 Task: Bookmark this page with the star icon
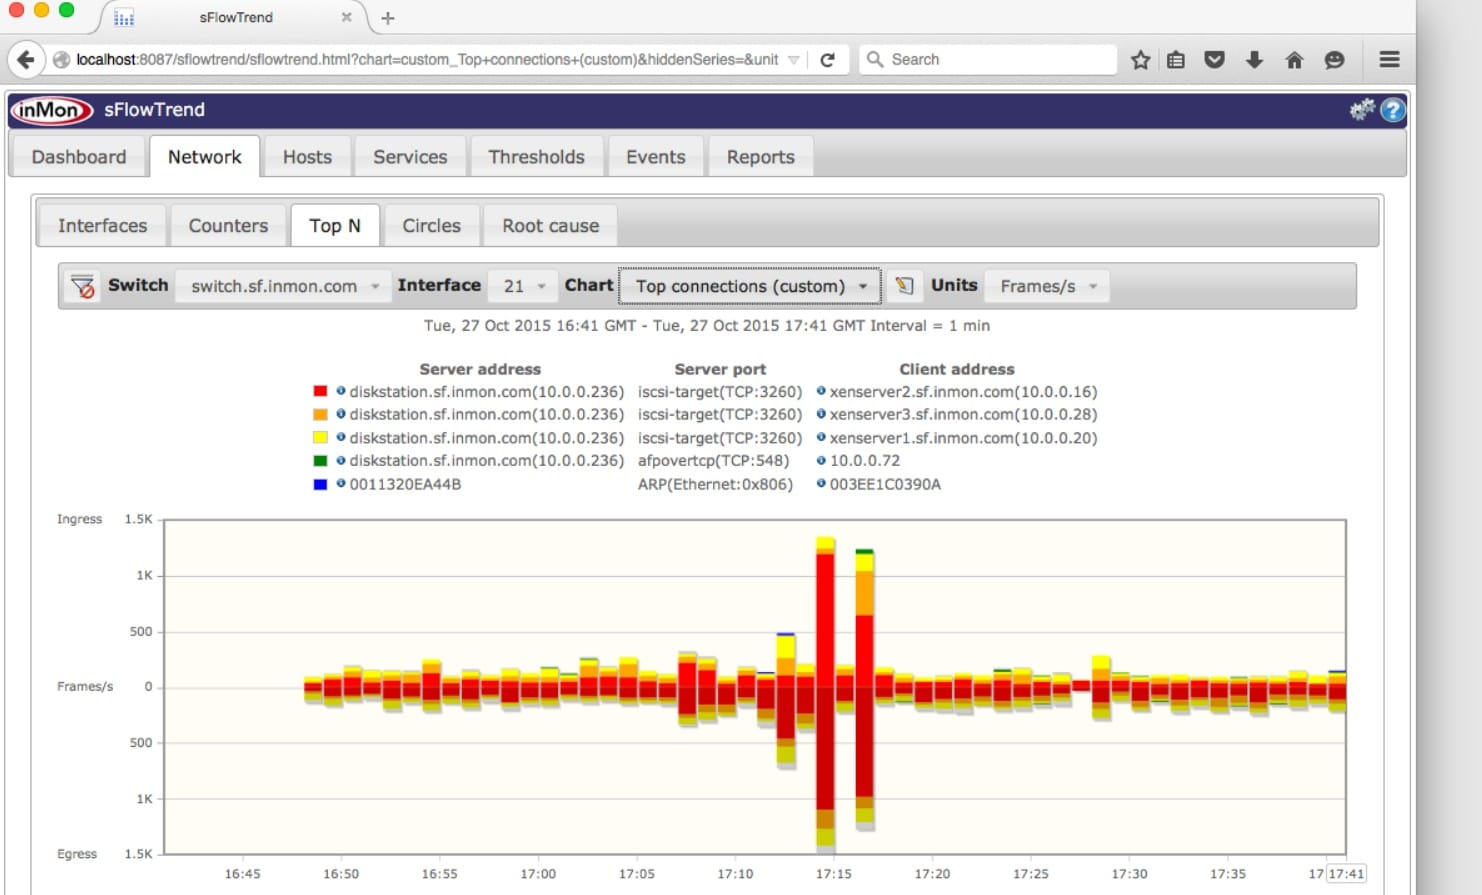coord(1140,60)
